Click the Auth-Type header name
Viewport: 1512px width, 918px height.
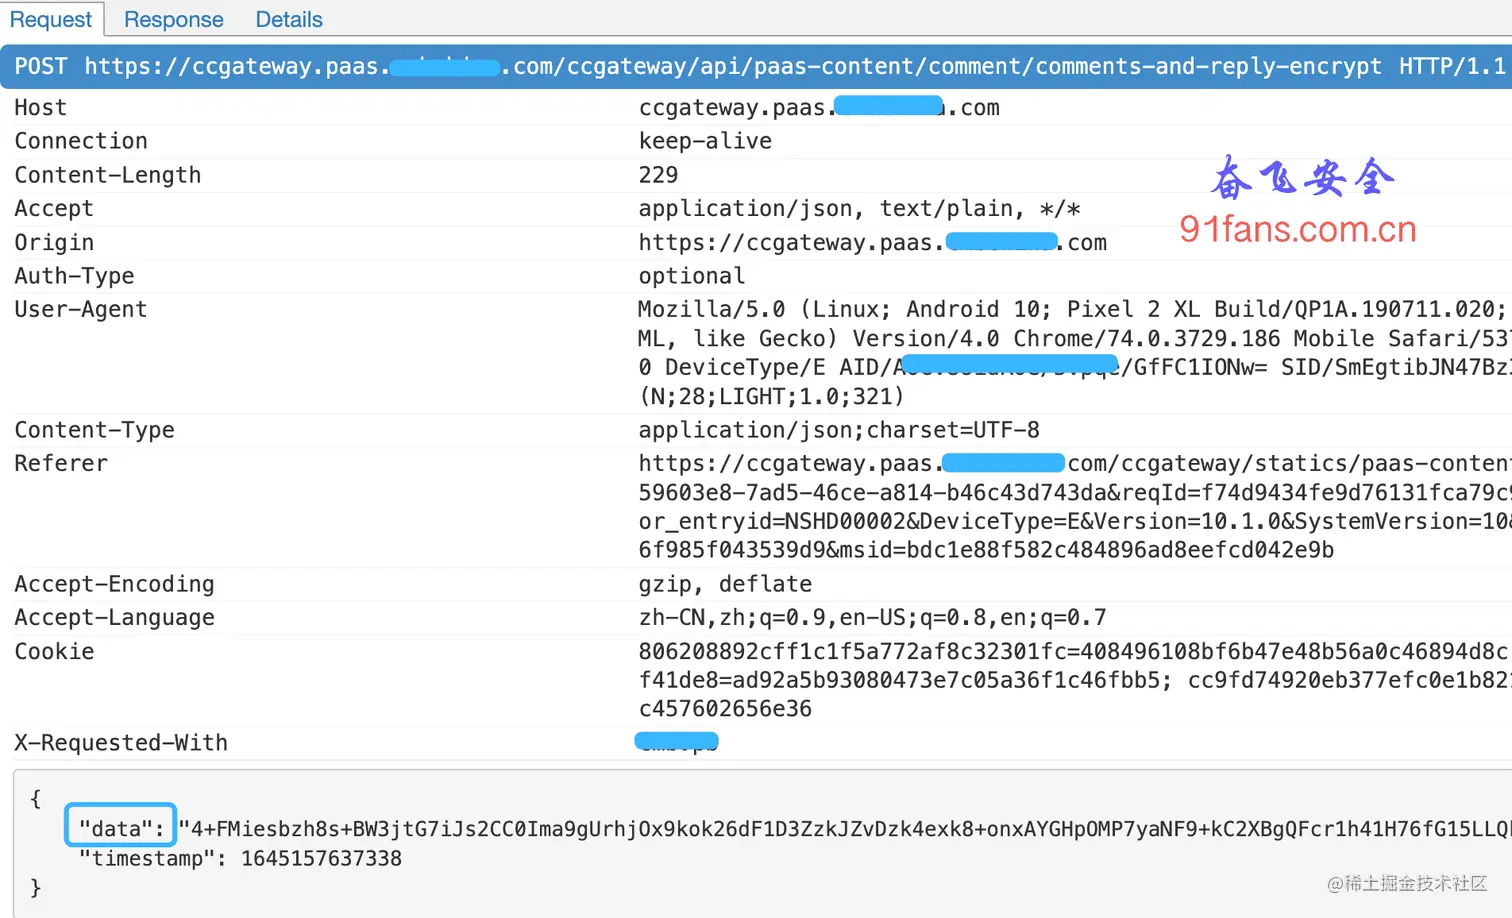[74, 276]
